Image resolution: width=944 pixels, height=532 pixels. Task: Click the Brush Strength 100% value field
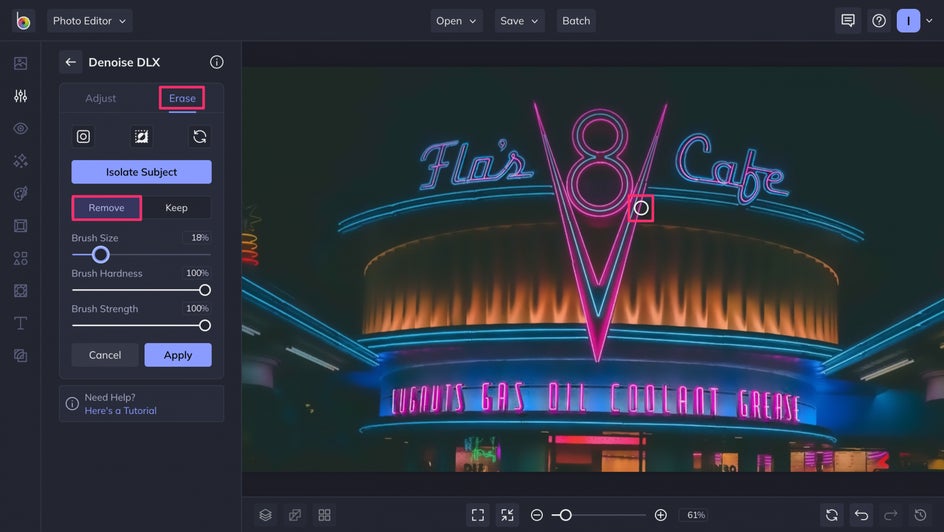coord(197,309)
